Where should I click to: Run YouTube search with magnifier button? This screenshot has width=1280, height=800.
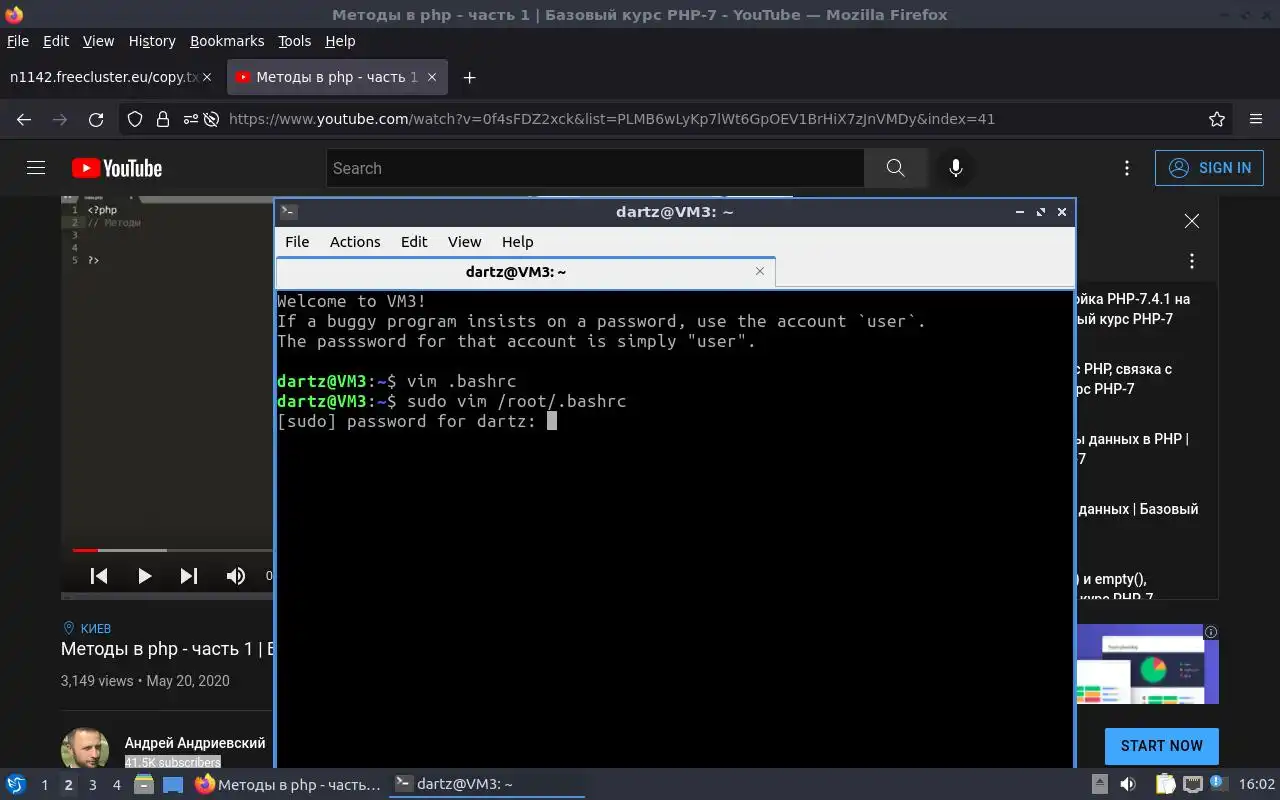pos(895,168)
